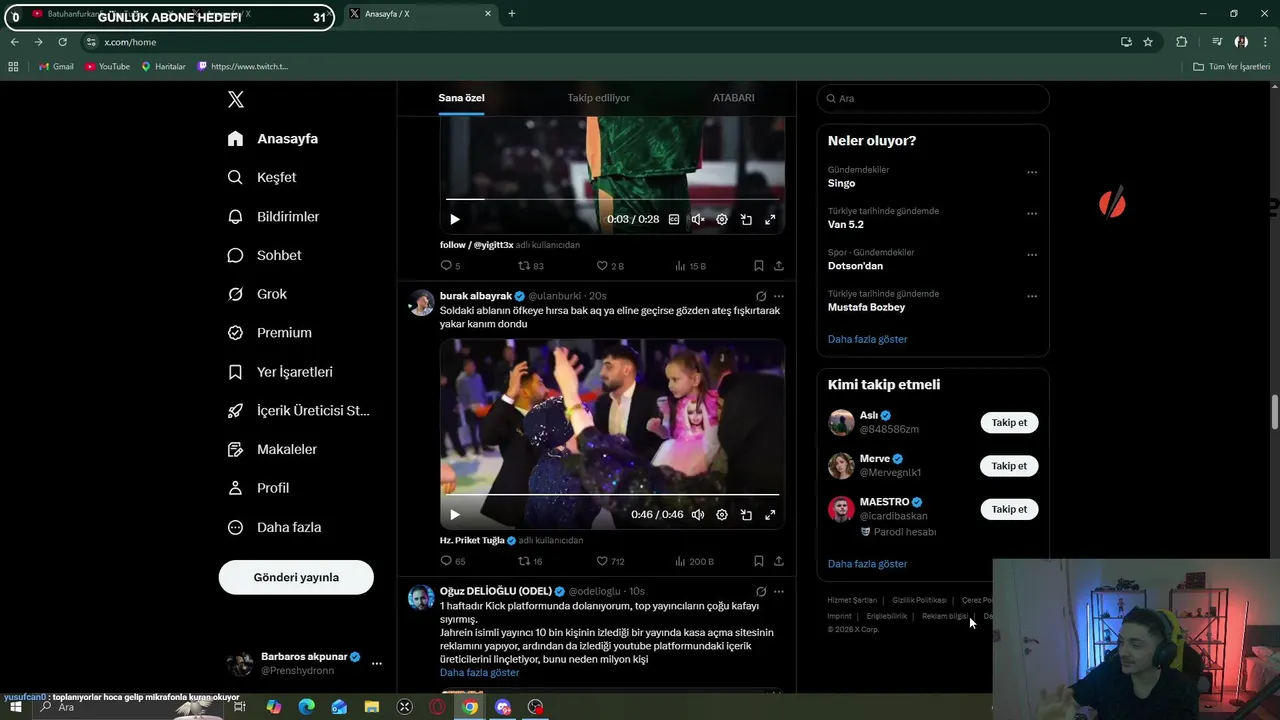Follow MAESTRO with Takip et

tap(1009, 509)
